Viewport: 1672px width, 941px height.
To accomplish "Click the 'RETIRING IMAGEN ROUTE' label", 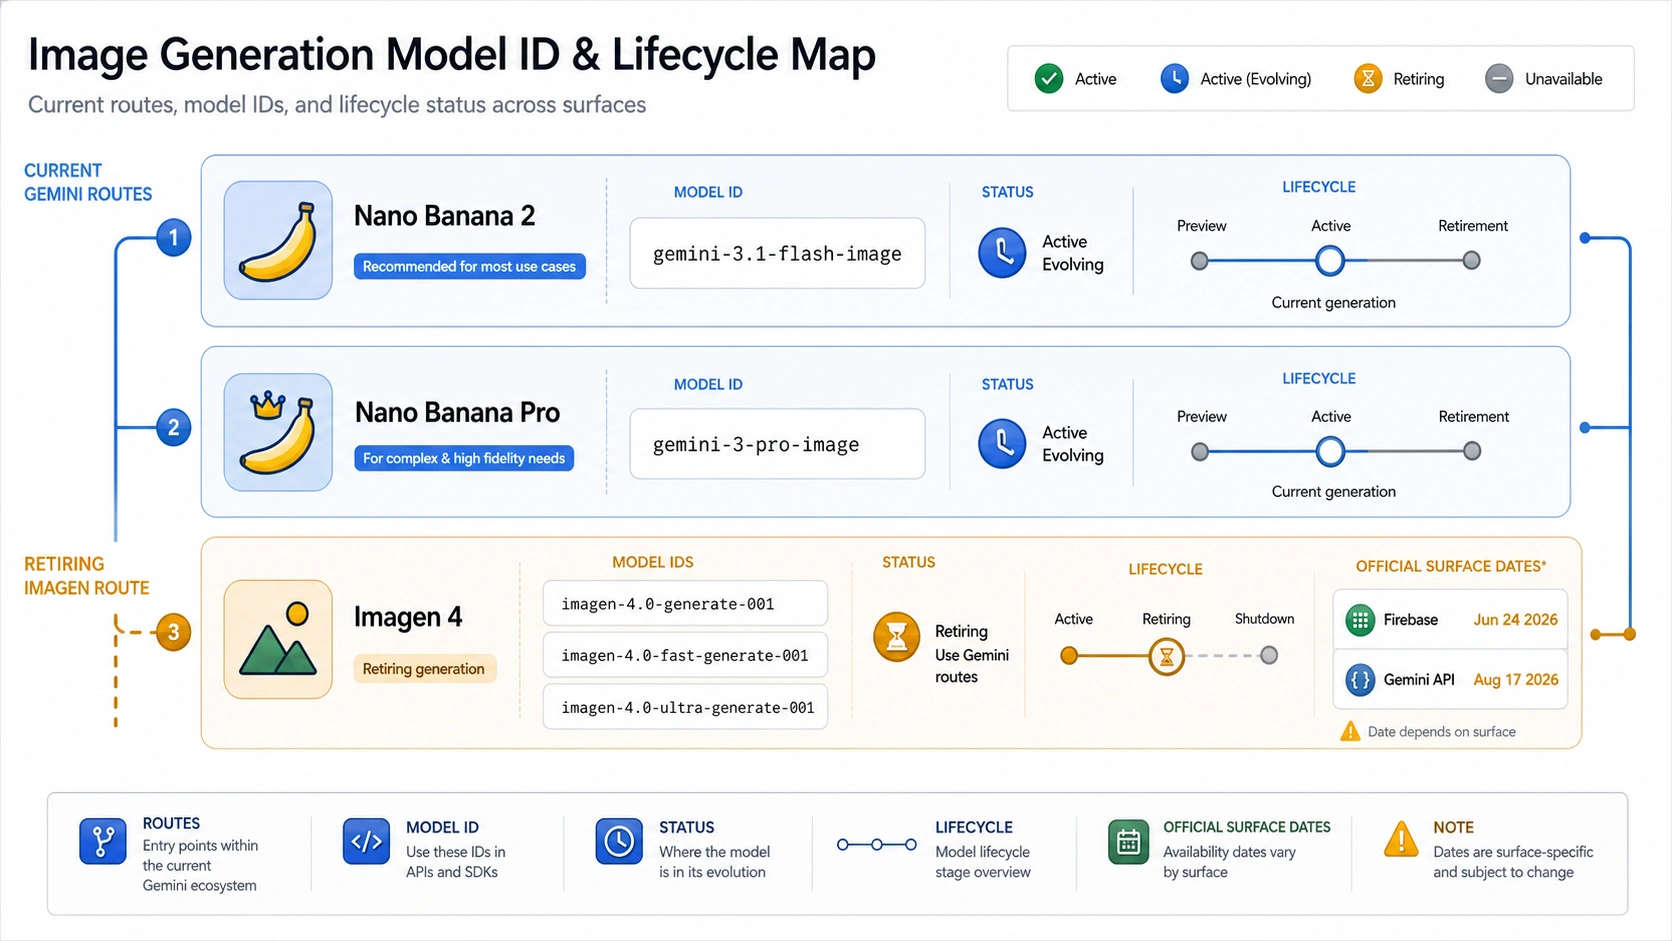I will point(87,576).
